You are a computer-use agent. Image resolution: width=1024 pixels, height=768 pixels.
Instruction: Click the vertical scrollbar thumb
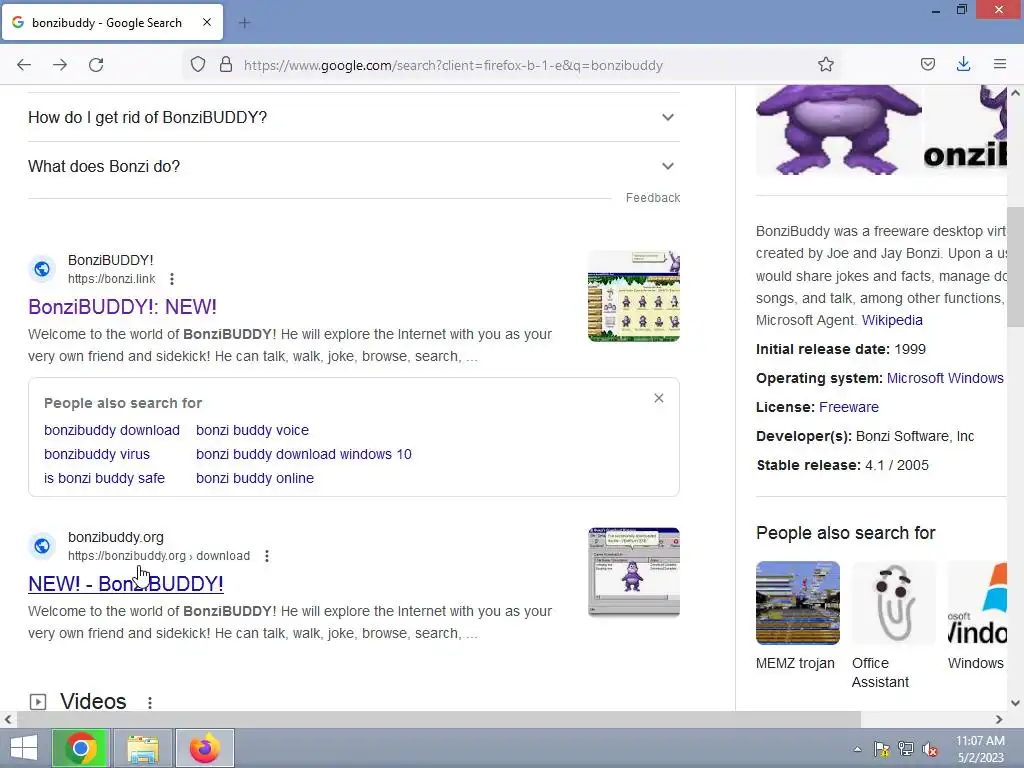[1015, 266]
